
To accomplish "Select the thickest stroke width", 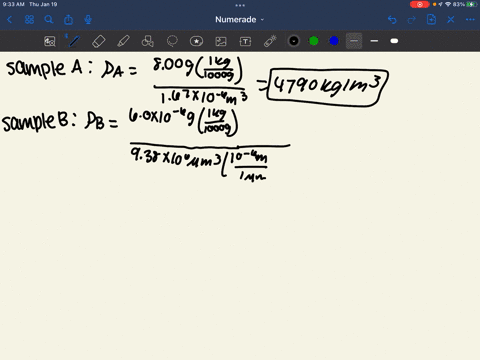I will pyautogui.click(x=394, y=41).
